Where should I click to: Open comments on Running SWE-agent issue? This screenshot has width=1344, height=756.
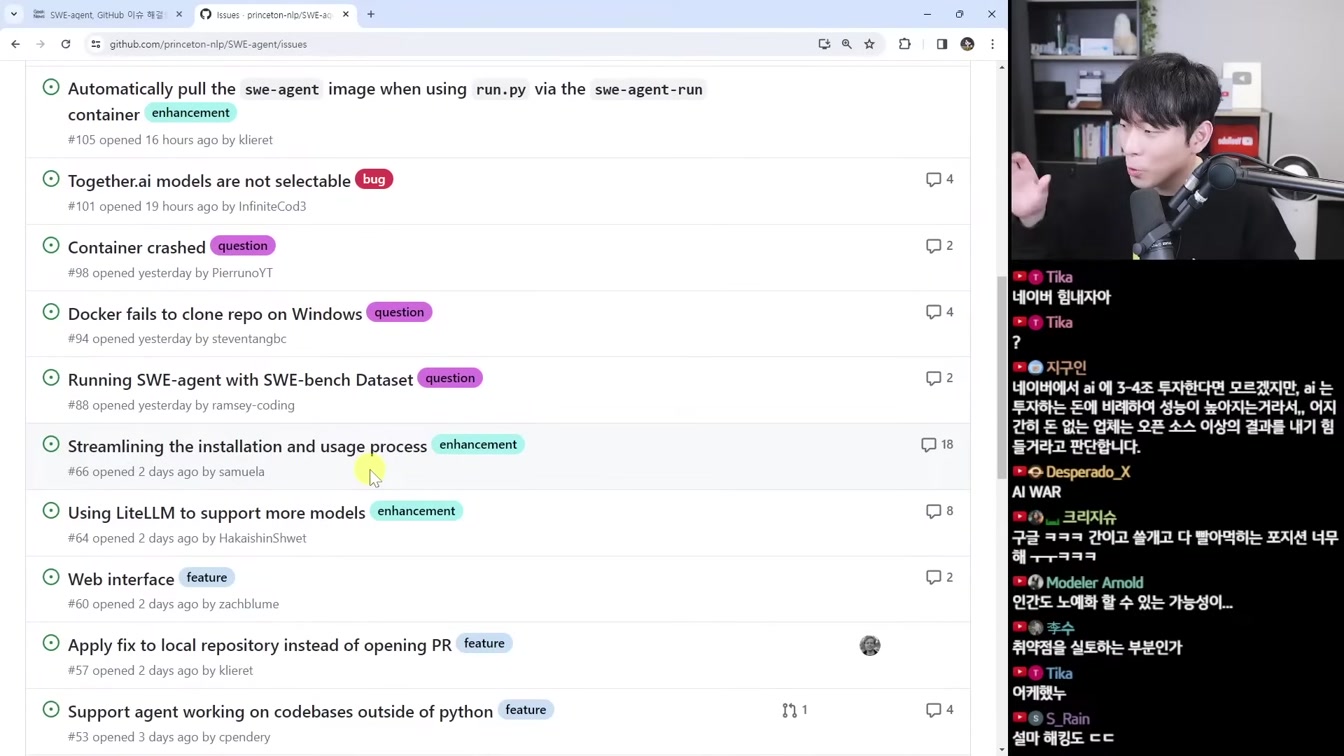pyautogui.click(x=939, y=378)
